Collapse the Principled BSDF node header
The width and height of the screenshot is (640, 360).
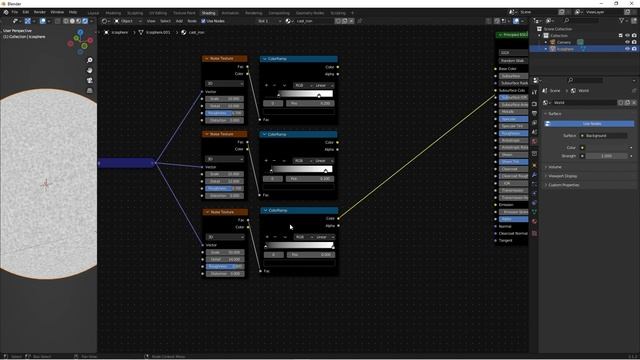pyautogui.click(x=500, y=35)
